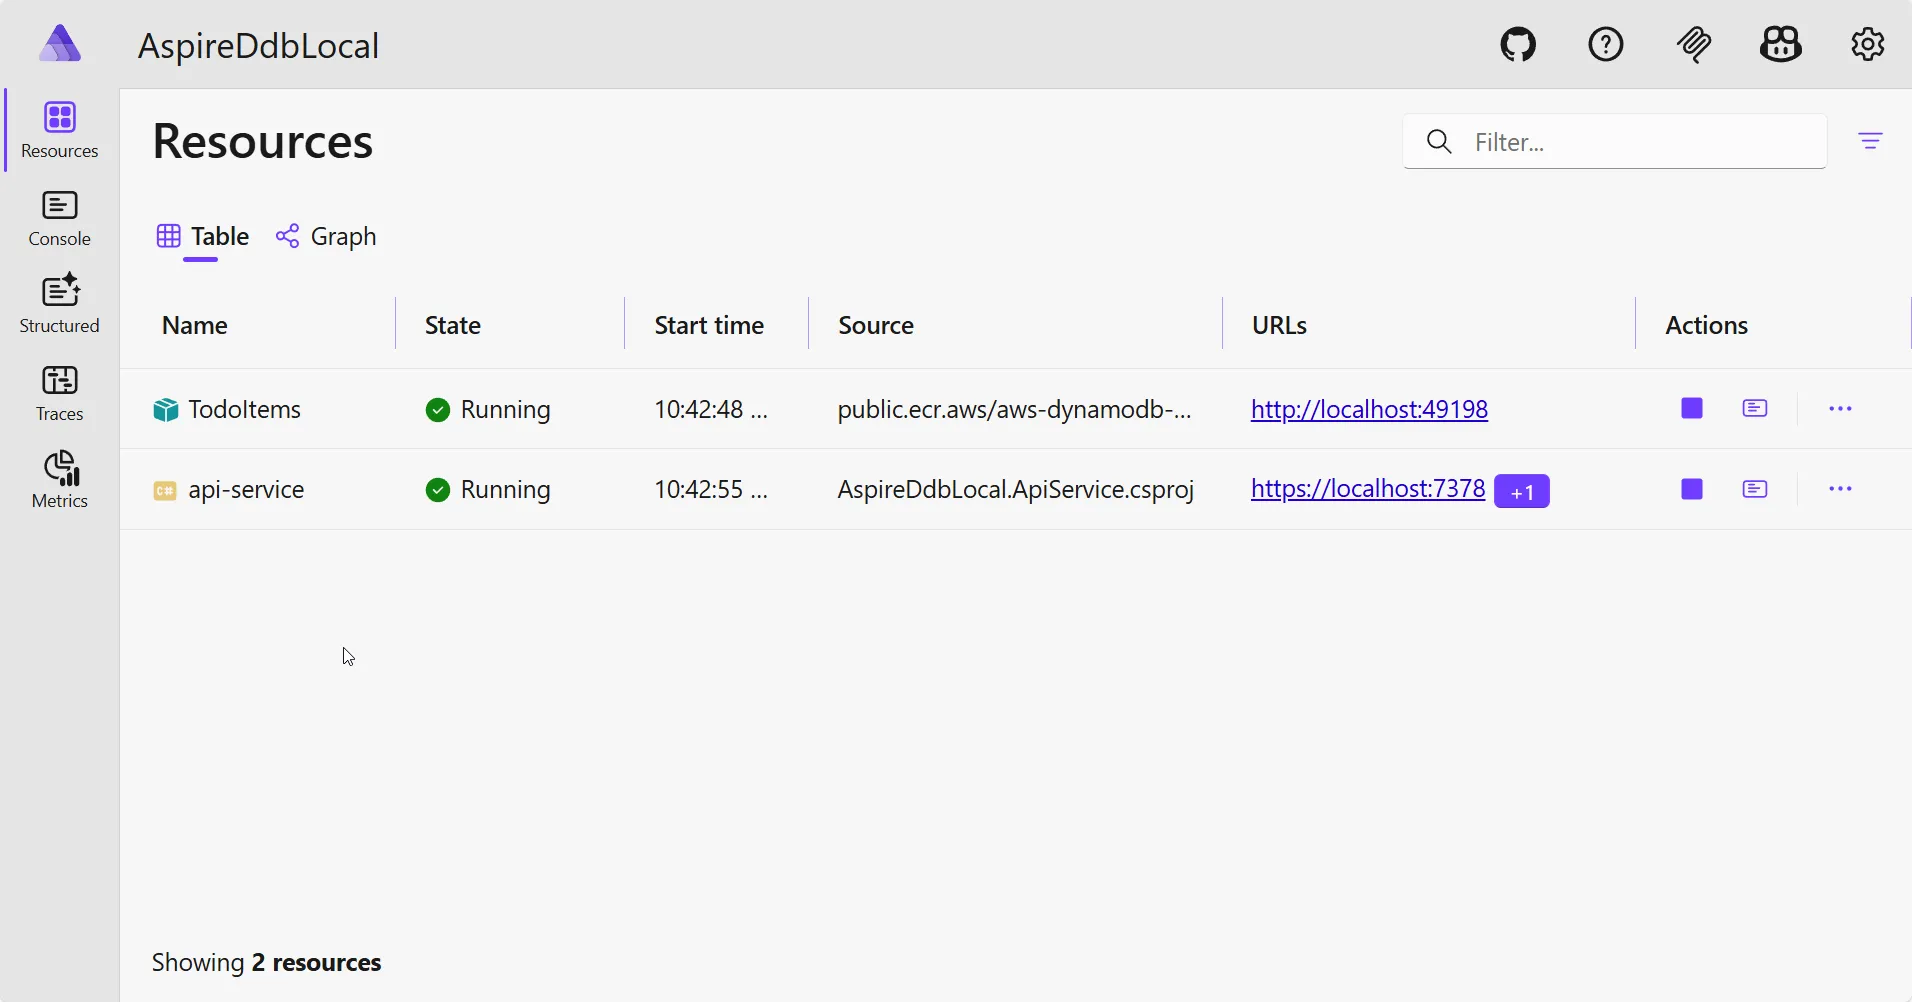Open https://localhost:7378 link

pos(1367,489)
